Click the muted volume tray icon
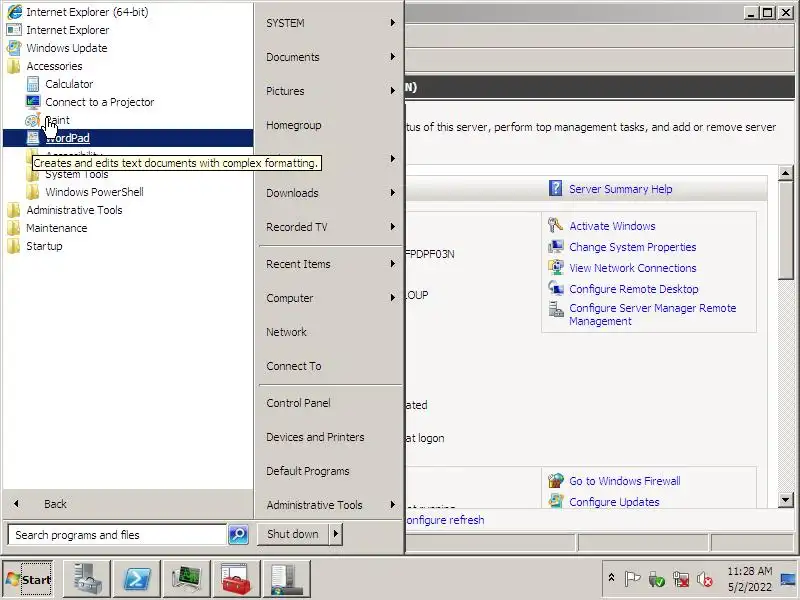 pos(705,579)
